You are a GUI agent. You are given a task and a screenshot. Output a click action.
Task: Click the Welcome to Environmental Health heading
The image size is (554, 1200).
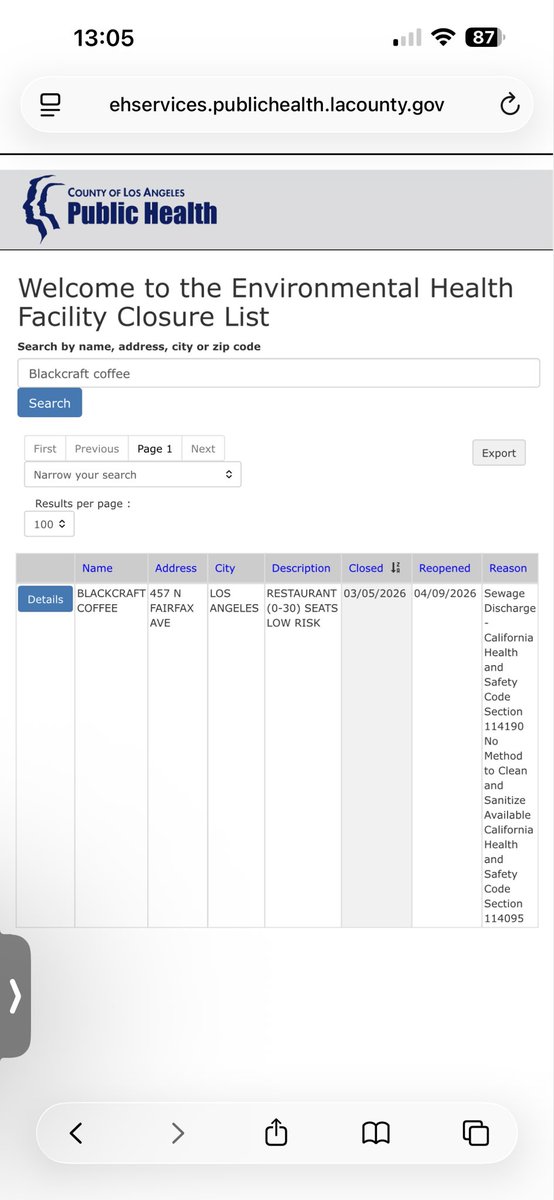(266, 303)
